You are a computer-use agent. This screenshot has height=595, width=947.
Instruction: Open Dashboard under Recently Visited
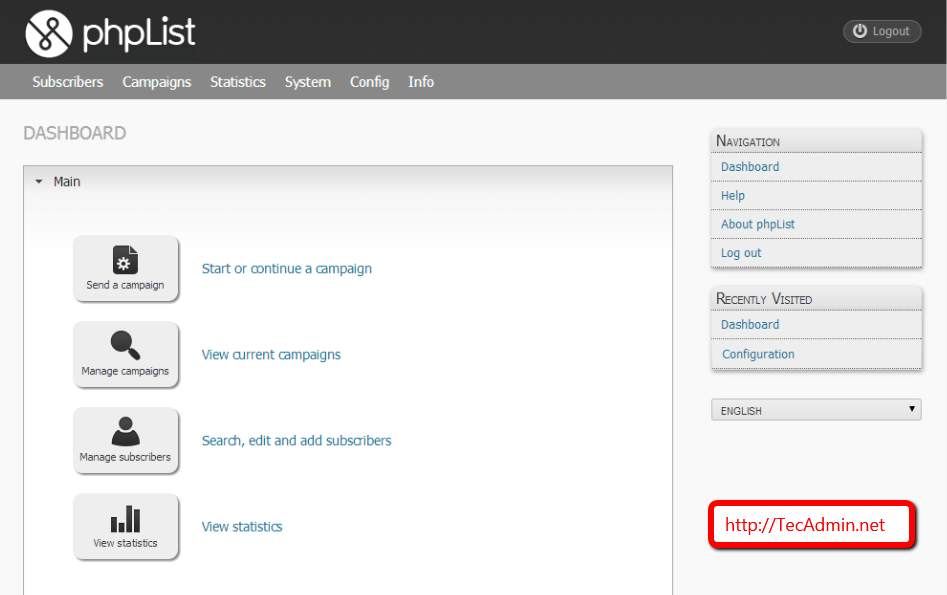click(x=817, y=324)
